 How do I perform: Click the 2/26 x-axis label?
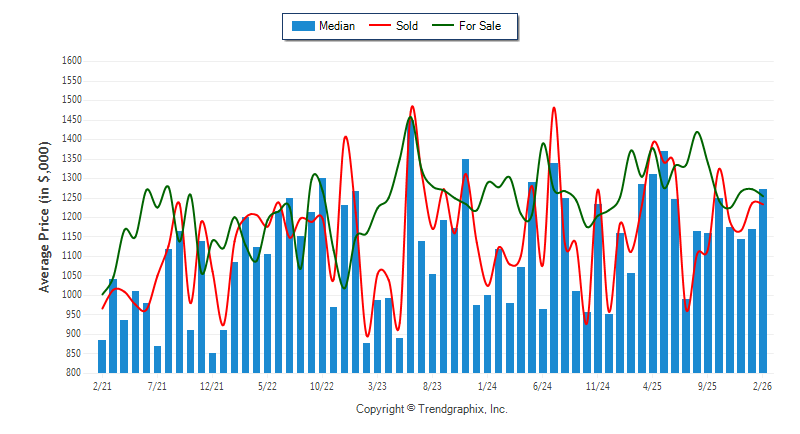click(x=762, y=385)
